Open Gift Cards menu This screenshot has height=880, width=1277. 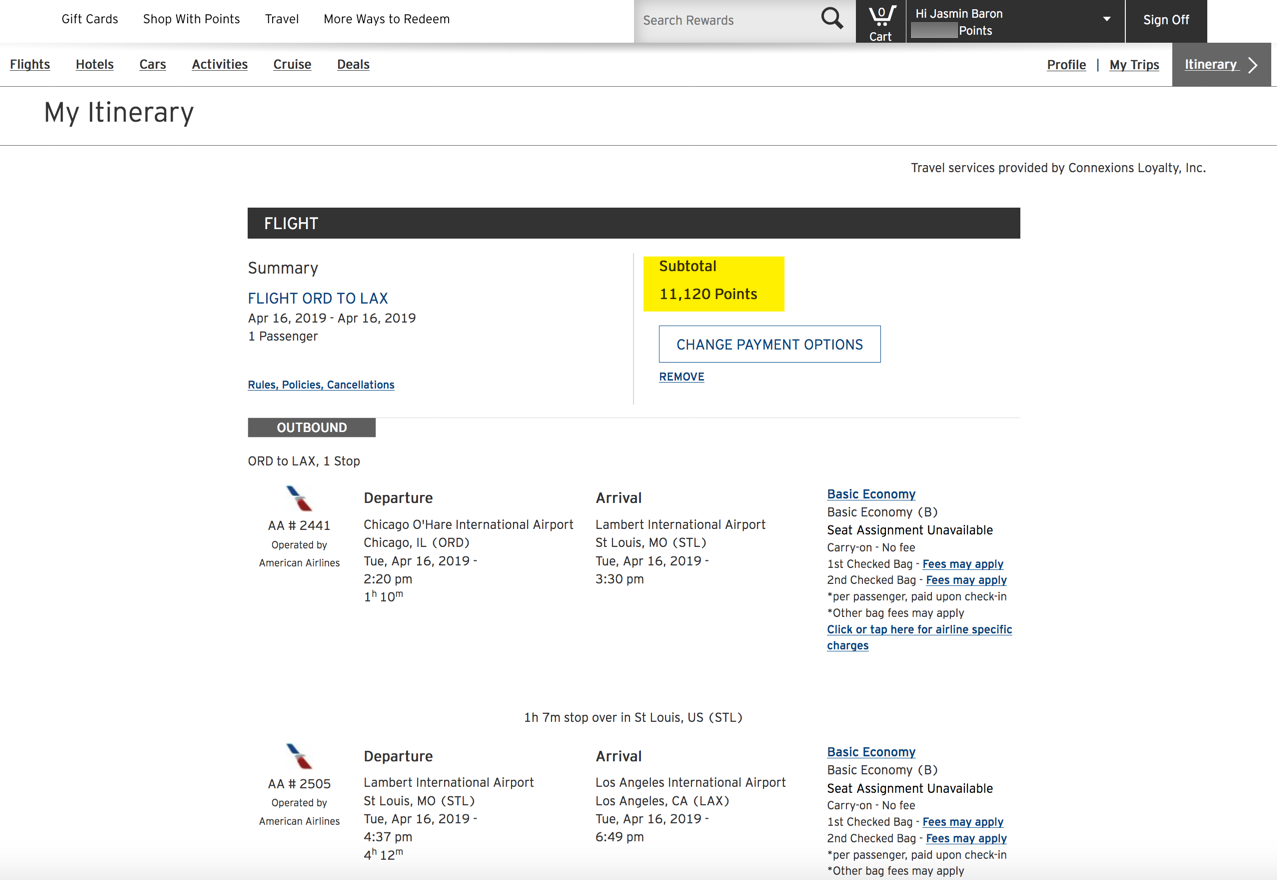90,19
